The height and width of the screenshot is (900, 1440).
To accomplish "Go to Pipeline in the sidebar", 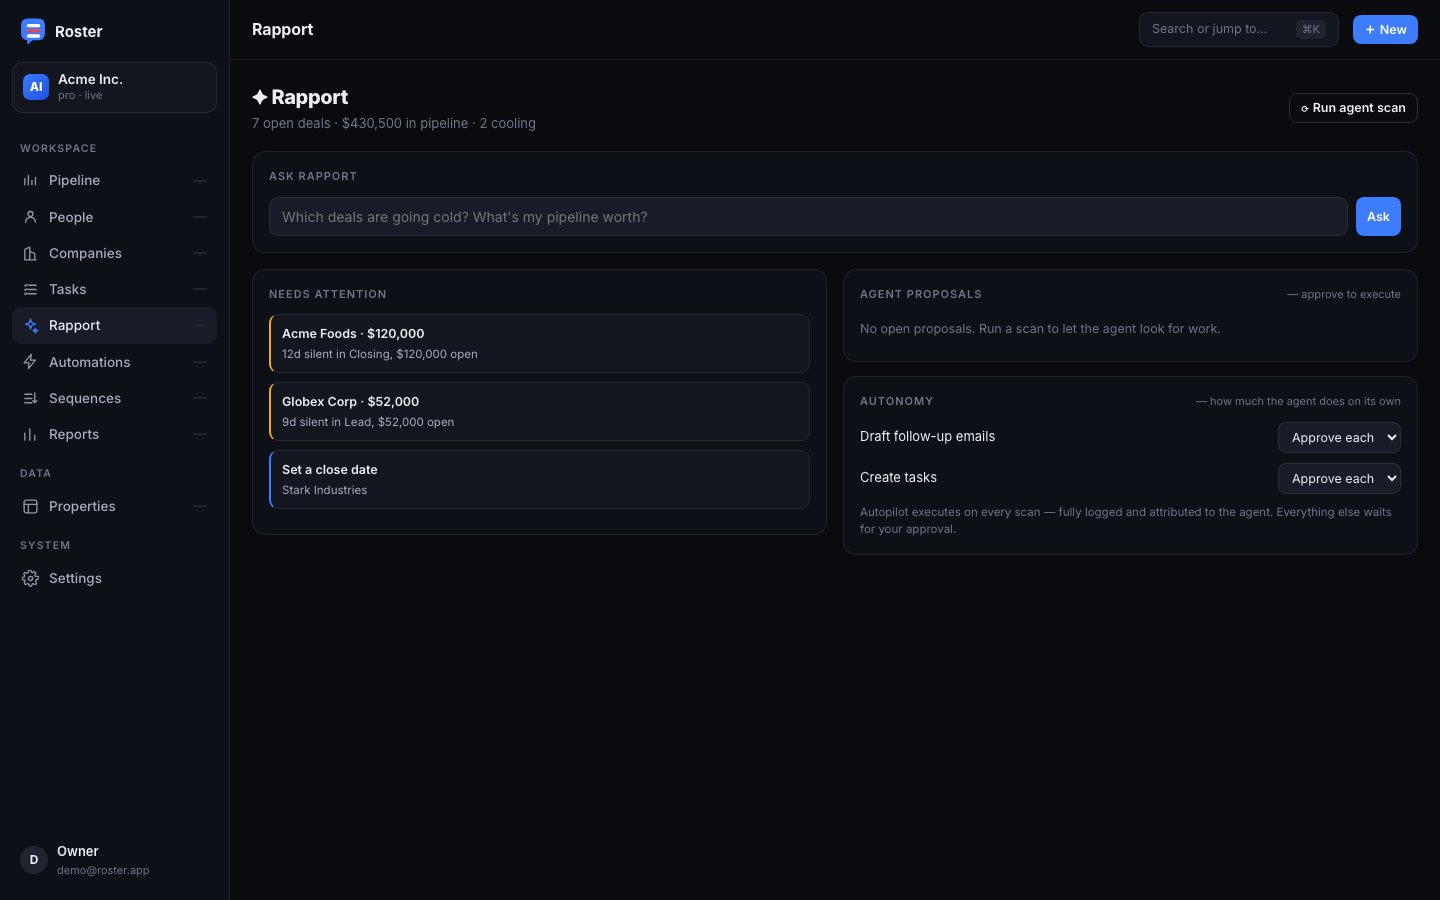I will (114, 181).
